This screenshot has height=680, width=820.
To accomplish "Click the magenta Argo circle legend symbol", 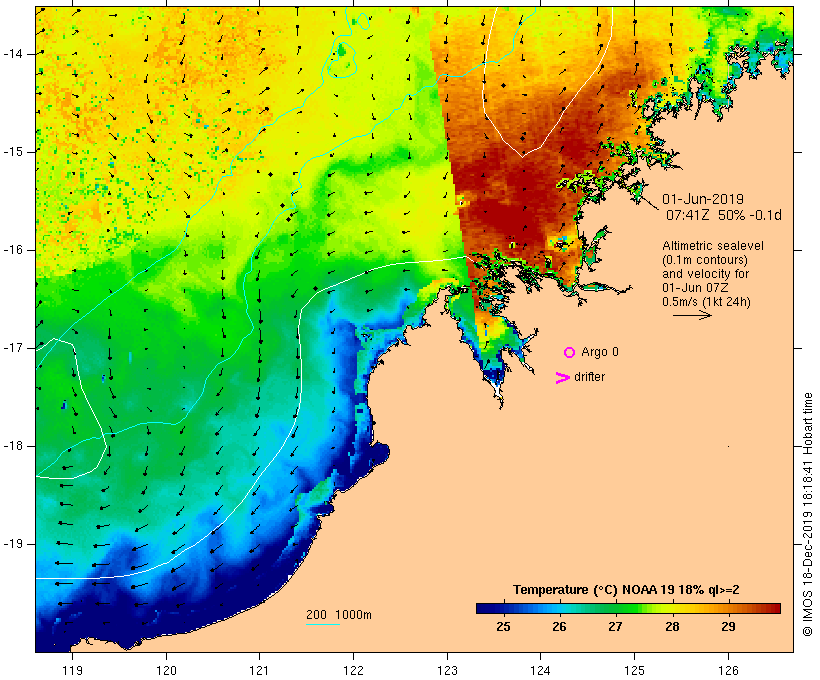I will click(x=570, y=353).
